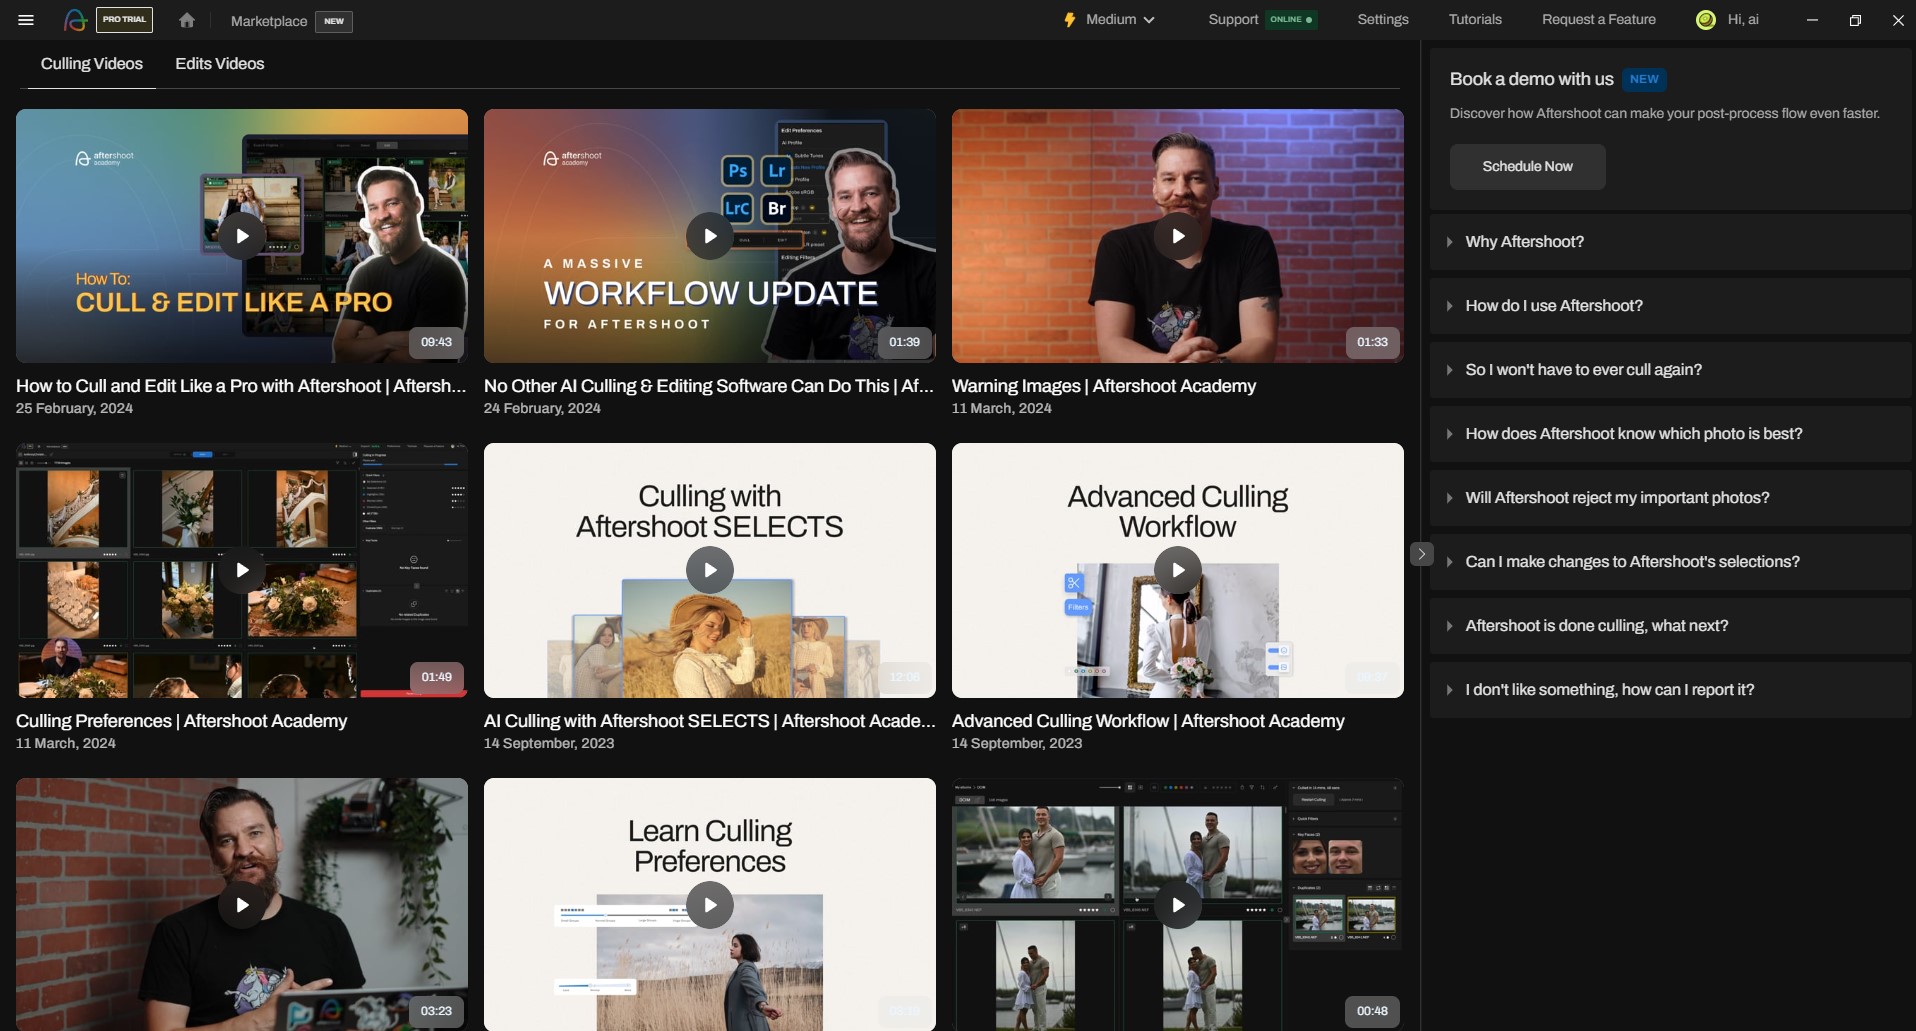Click the ONLINE status badge next to Support

pos(1291,20)
